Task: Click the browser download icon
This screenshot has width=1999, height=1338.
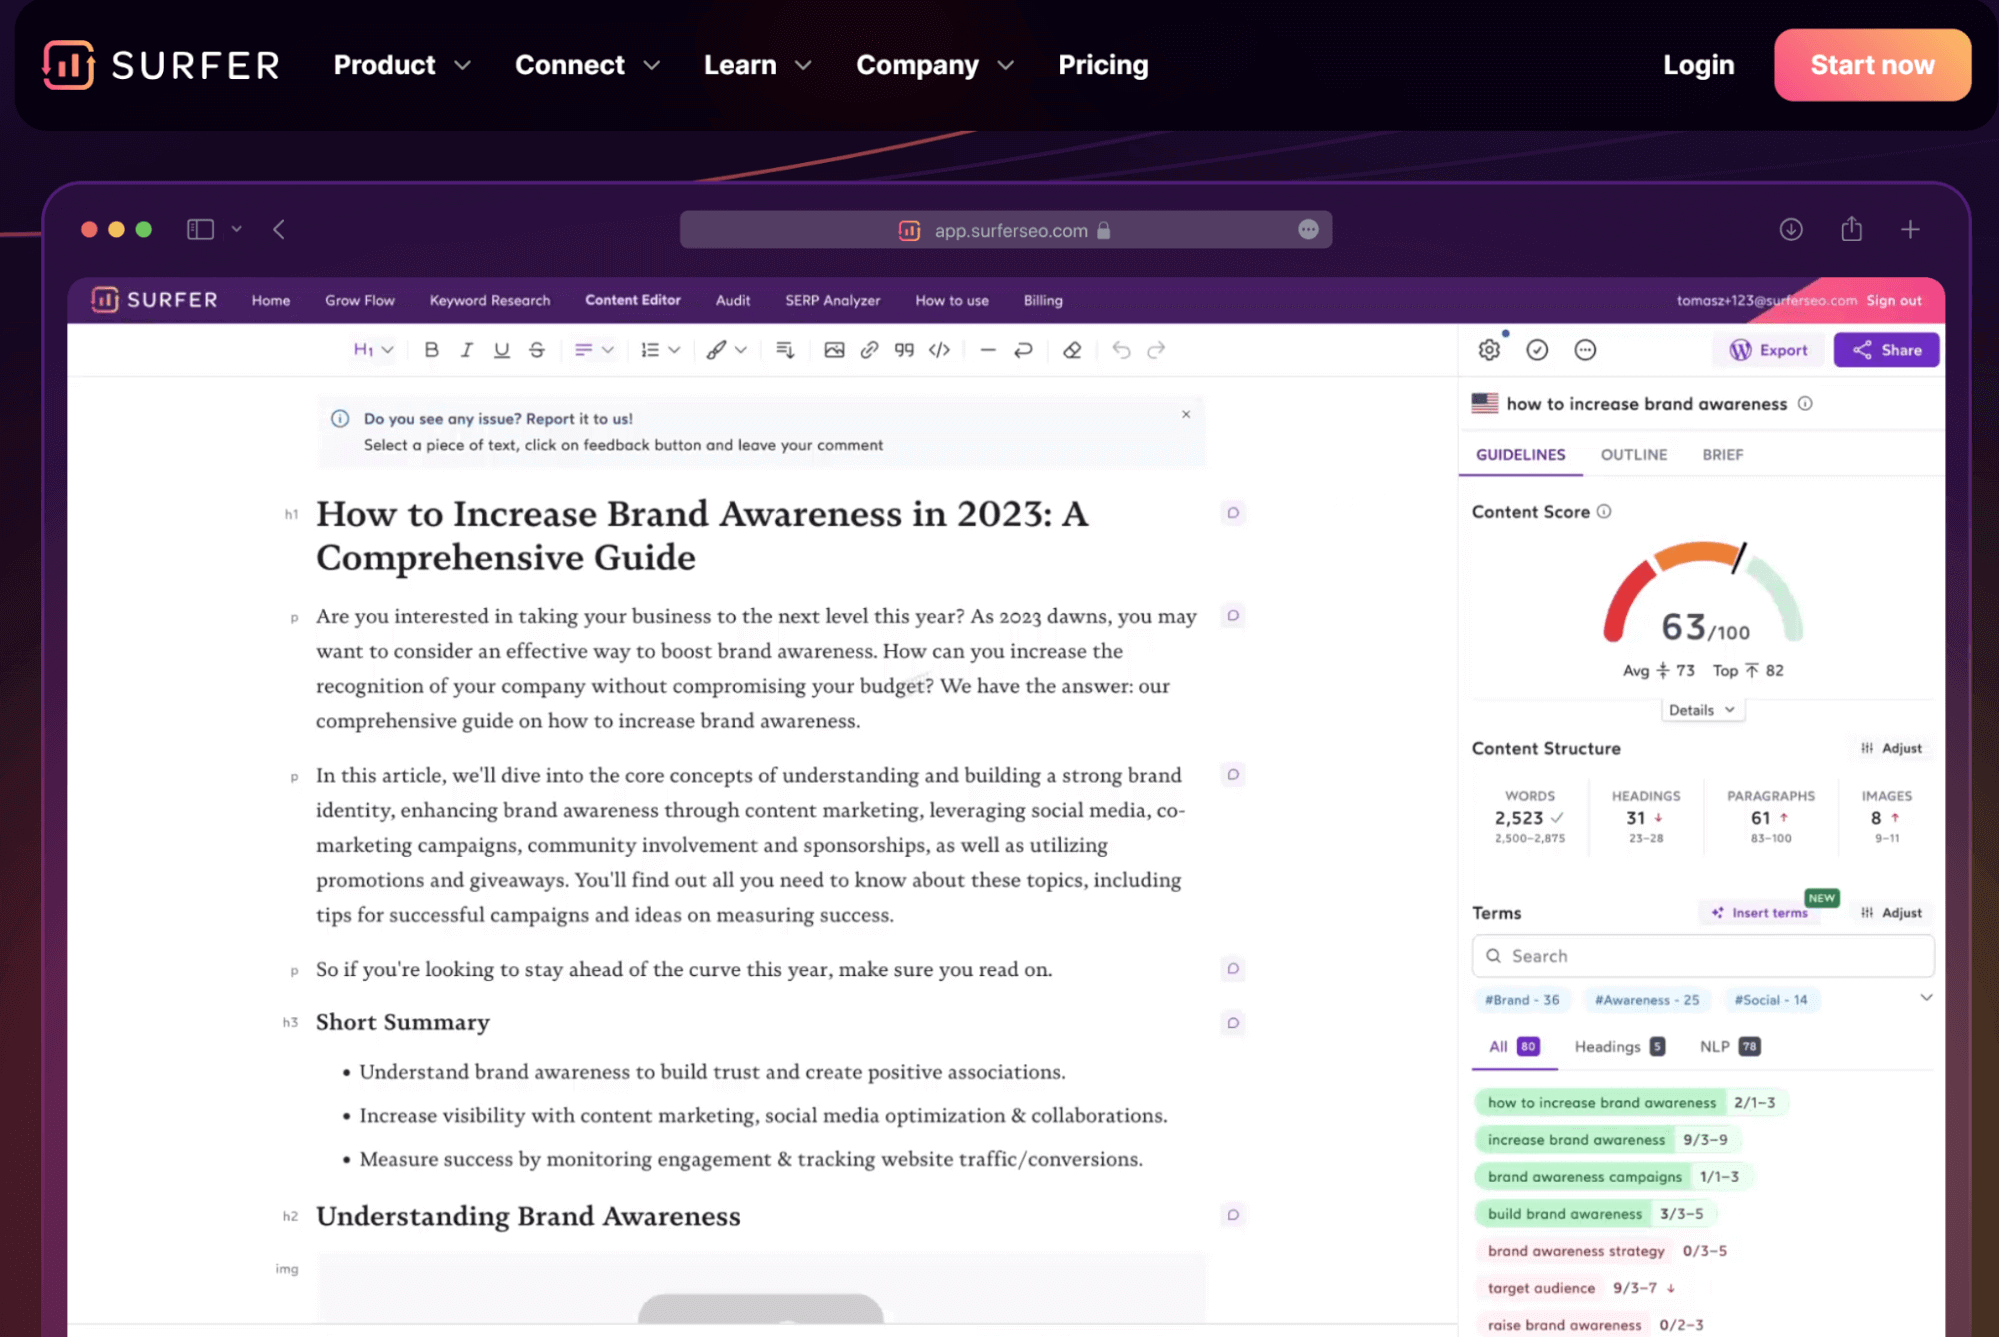Action: coord(1791,230)
